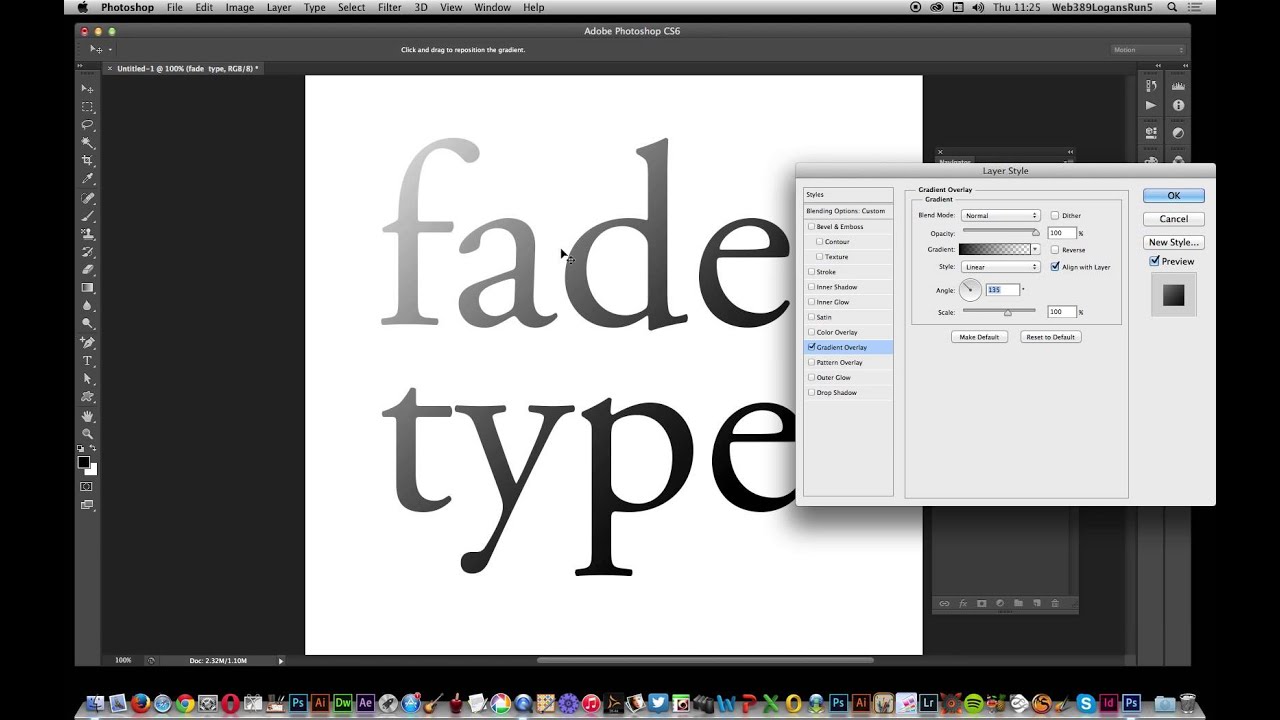This screenshot has width=1280, height=720.
Task: Open the Layer menu
Action: [279, 7]
